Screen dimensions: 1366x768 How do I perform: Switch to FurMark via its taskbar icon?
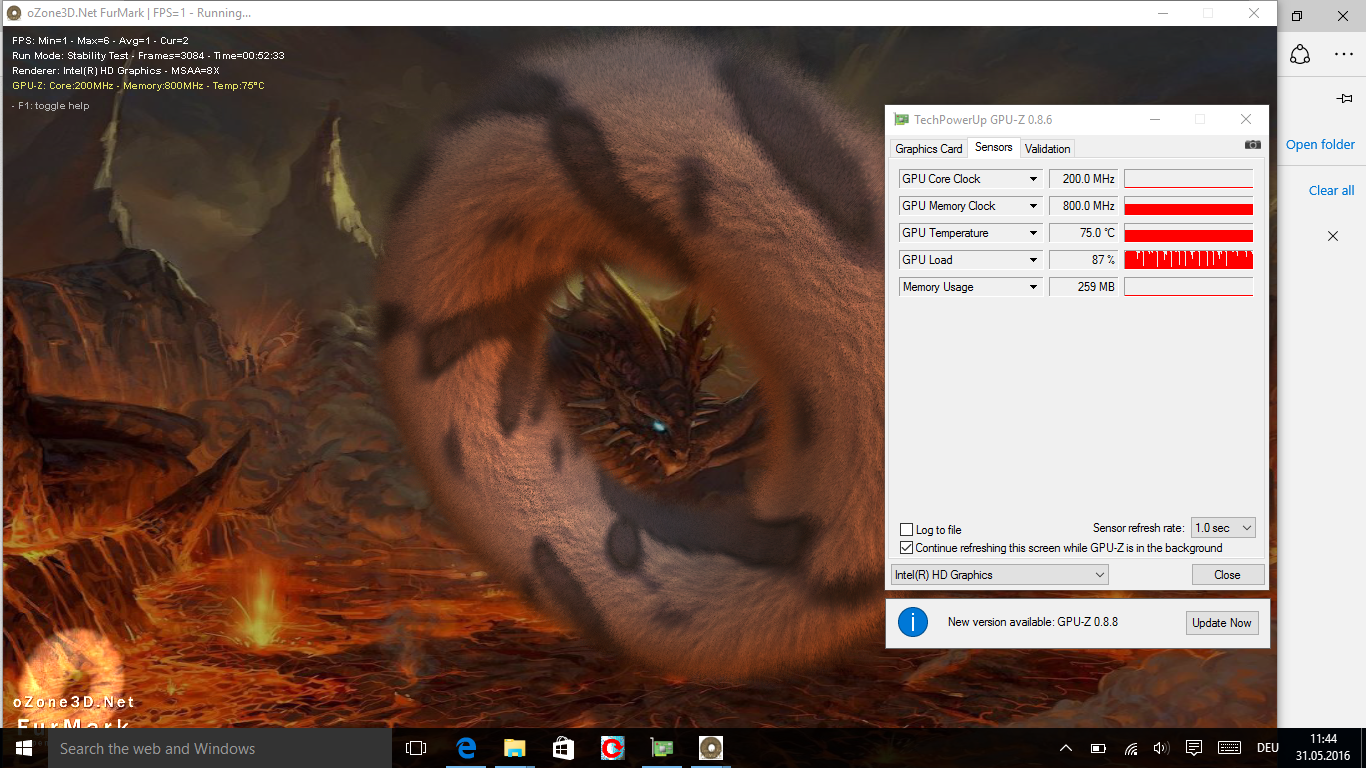point(710,748)
